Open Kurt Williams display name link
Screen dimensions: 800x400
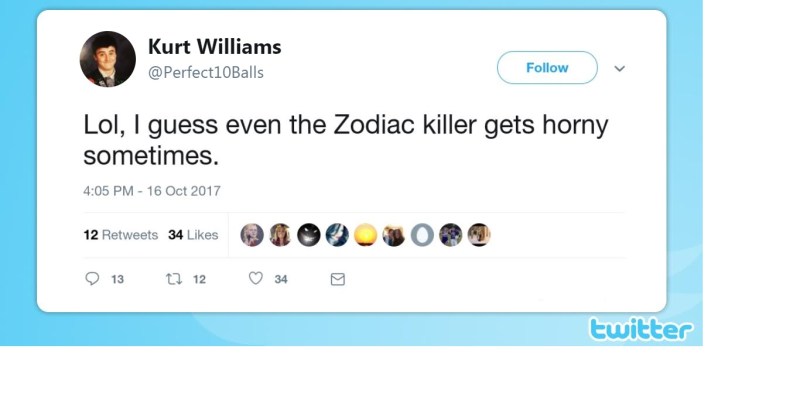[214, 47]
